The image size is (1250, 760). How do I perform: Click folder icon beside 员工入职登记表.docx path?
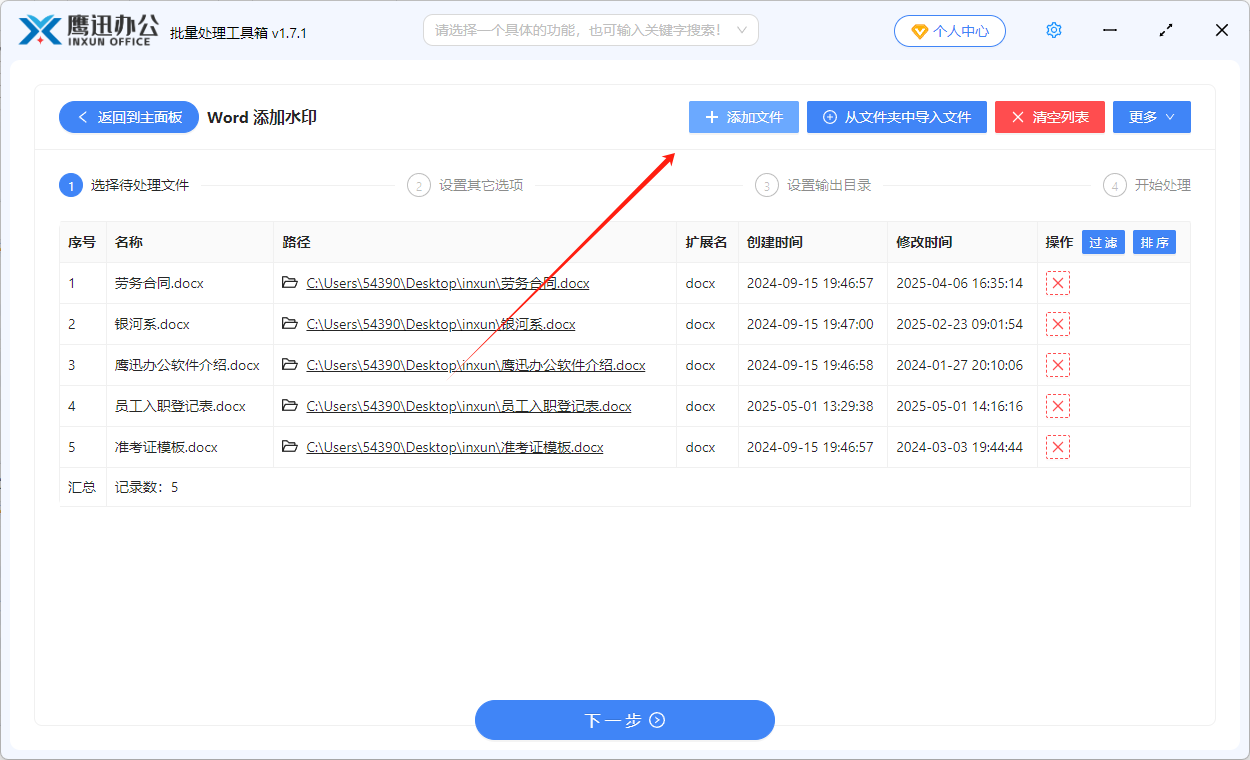(290, 406)
